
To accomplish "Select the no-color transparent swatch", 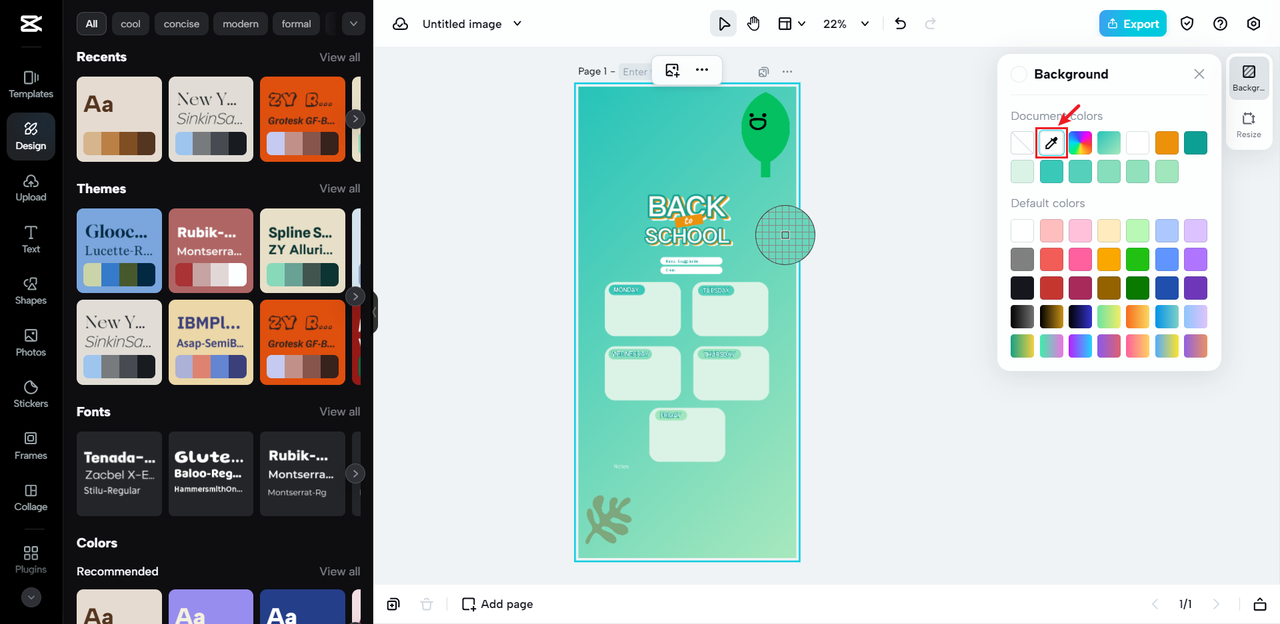I will tap(1022, 143).
